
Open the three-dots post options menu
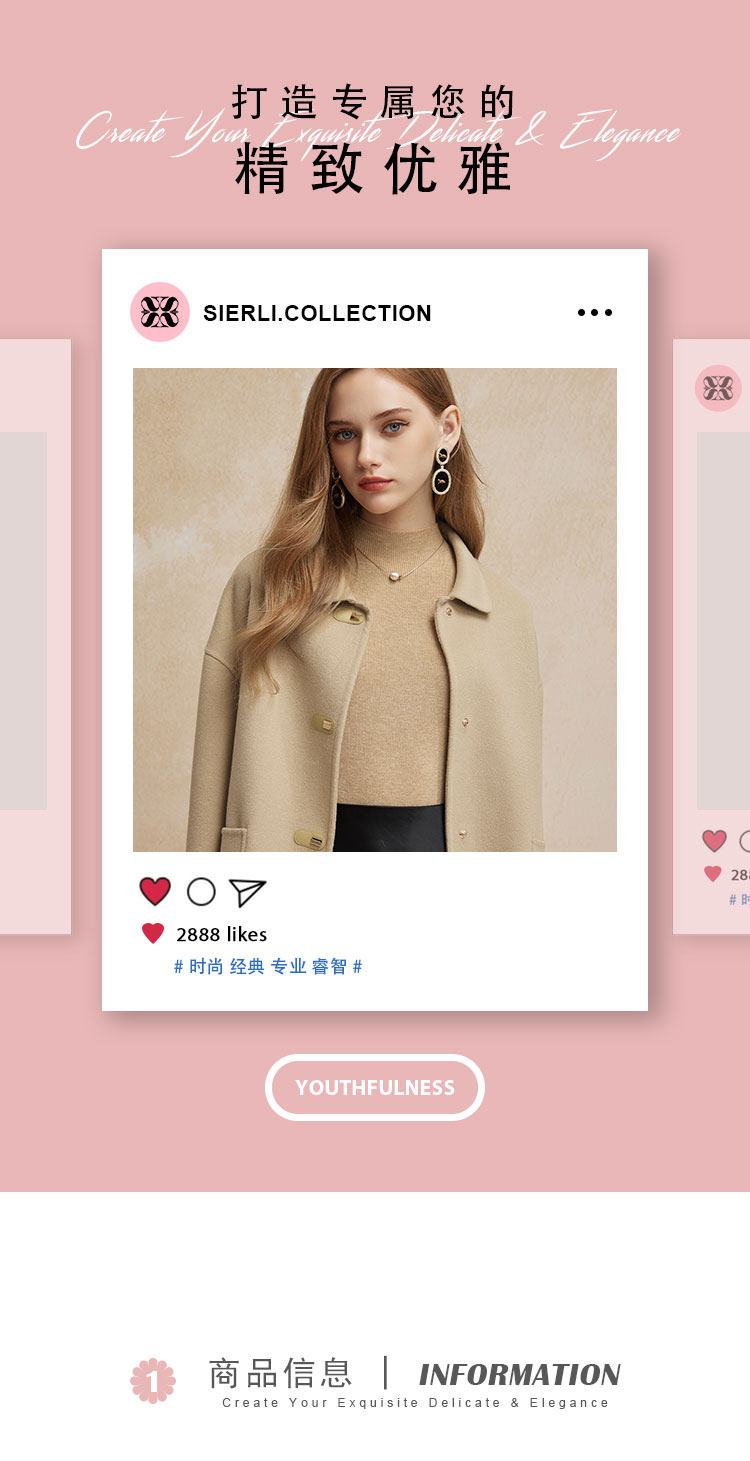(x=595, y=313)
